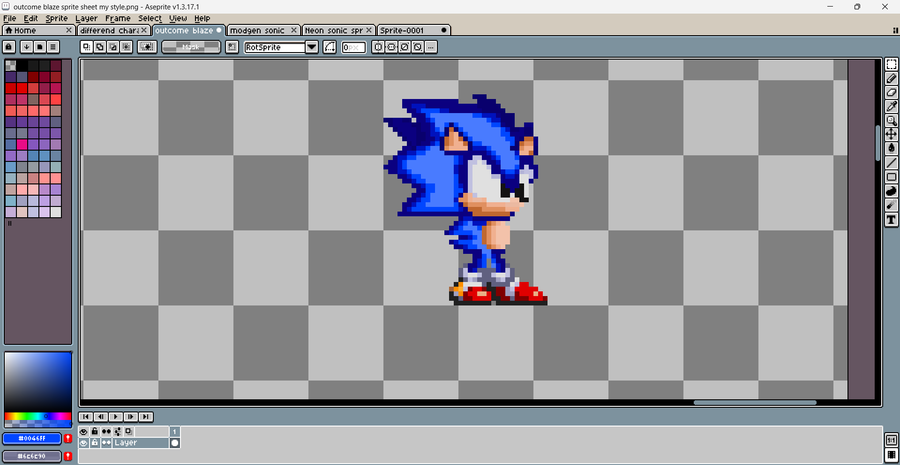Play the animation
Viewport: 900px width, 465px height.
[x=116, y=417]
